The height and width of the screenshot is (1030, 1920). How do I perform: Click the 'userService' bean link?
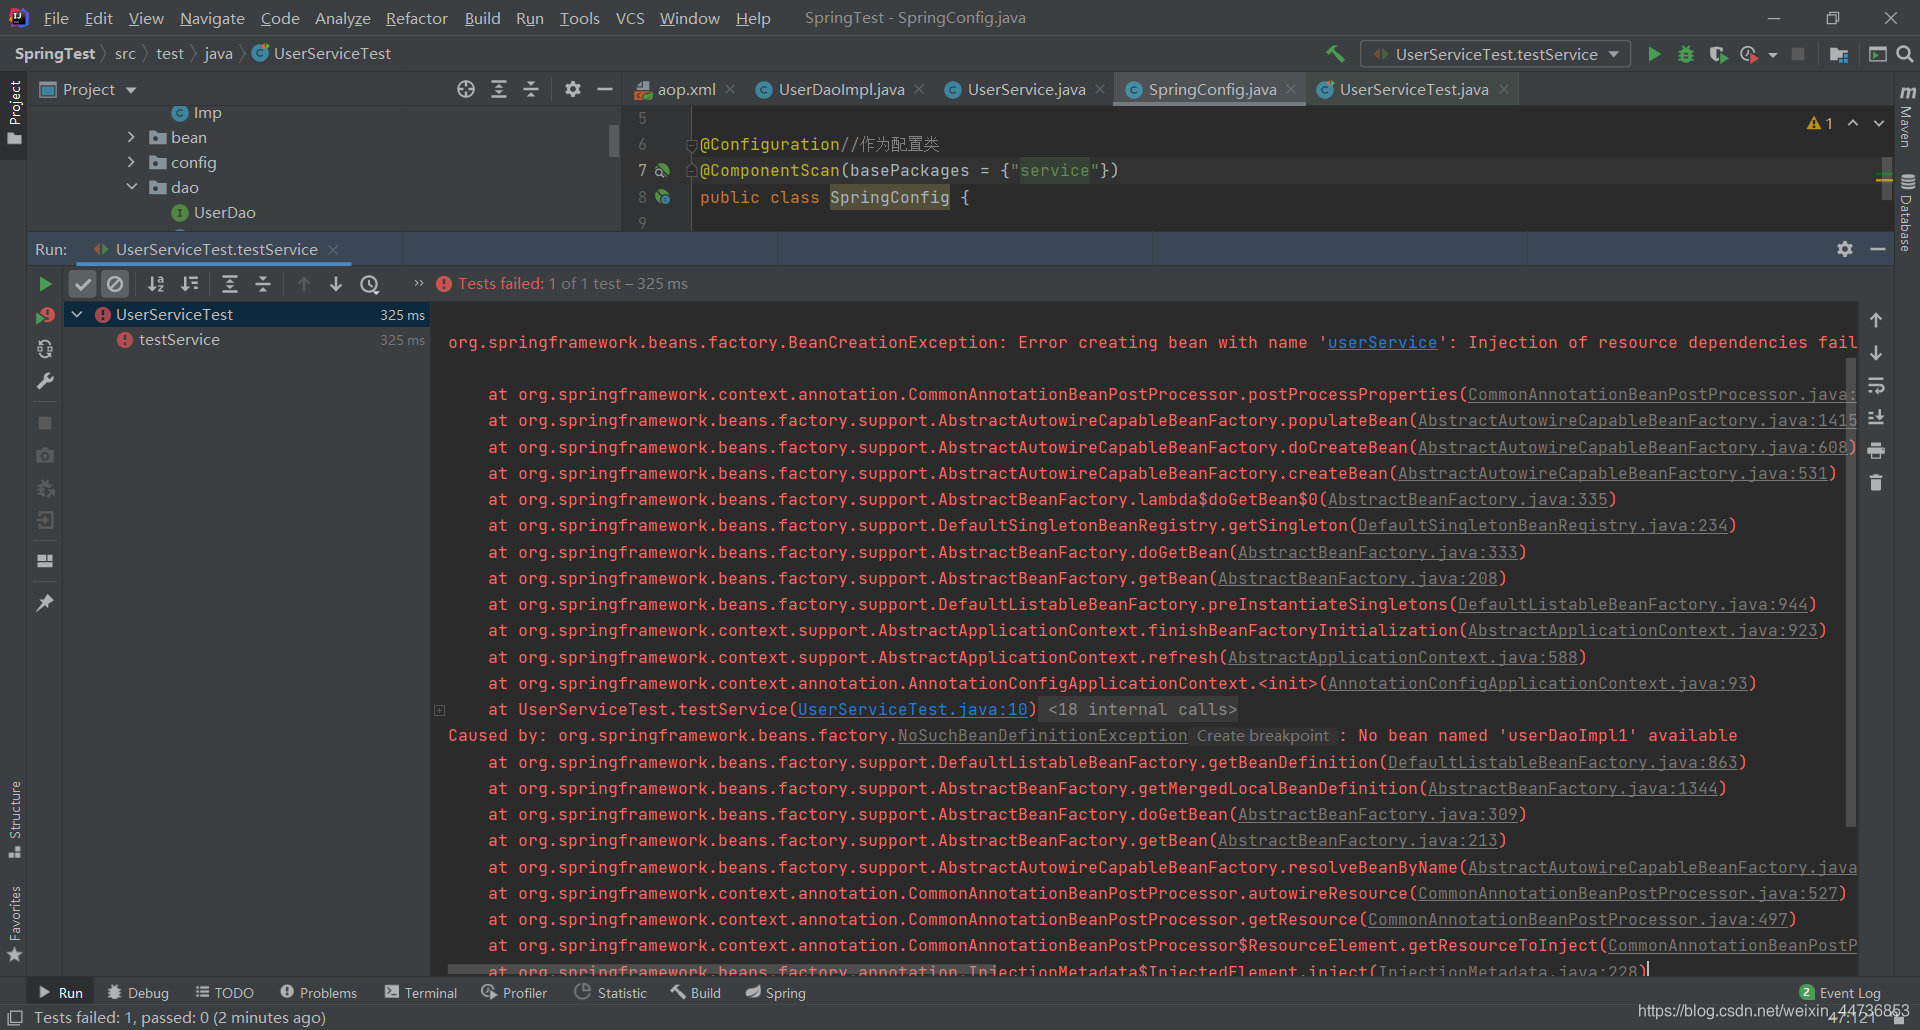pyautogui.click(x=1382, y=342)
